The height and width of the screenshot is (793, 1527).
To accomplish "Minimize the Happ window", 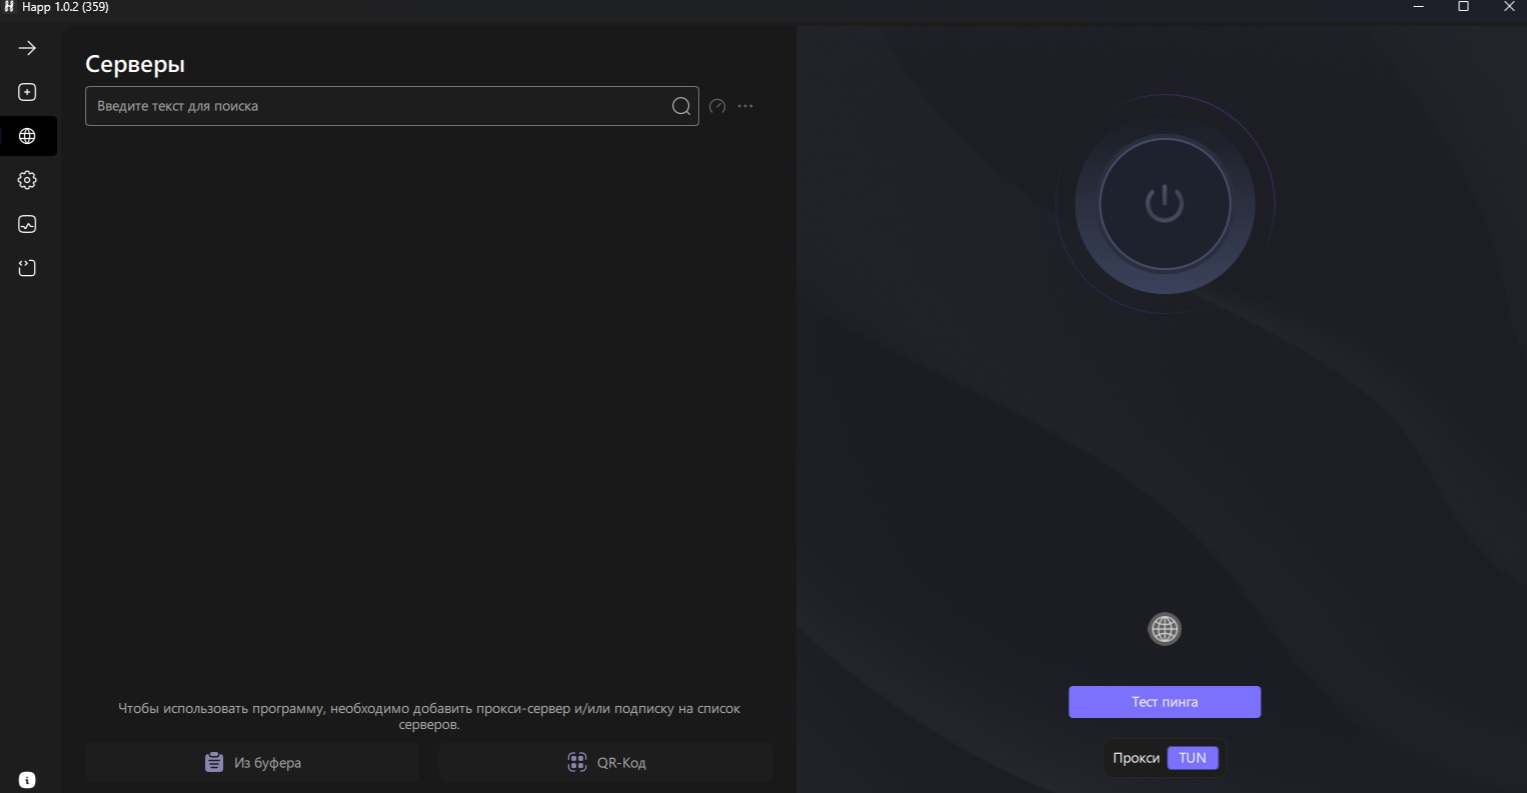I will coord(1418,7).
